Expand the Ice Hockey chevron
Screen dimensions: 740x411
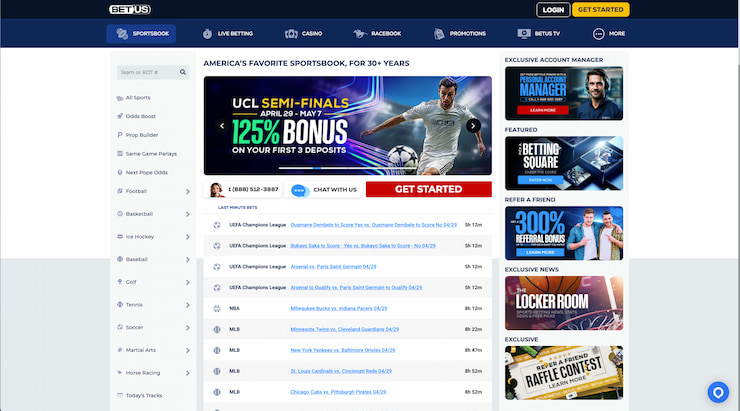pyautogui.click(x=187, y=237)
